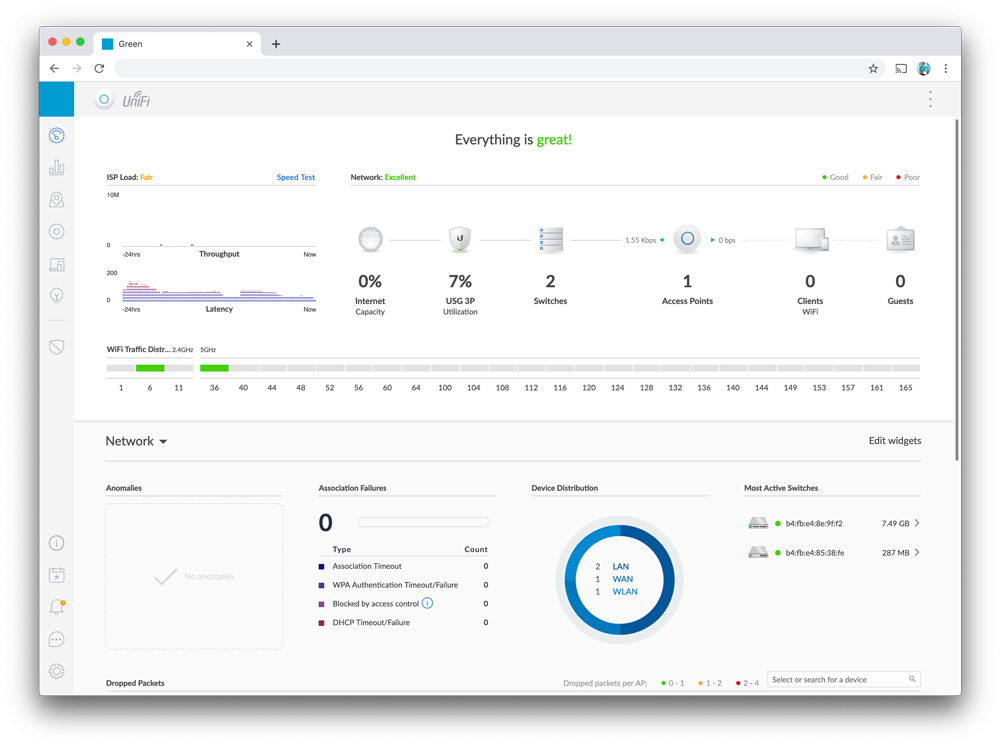Open the Devices icon in sidebar
The image size is (1000, 747).
57,232
